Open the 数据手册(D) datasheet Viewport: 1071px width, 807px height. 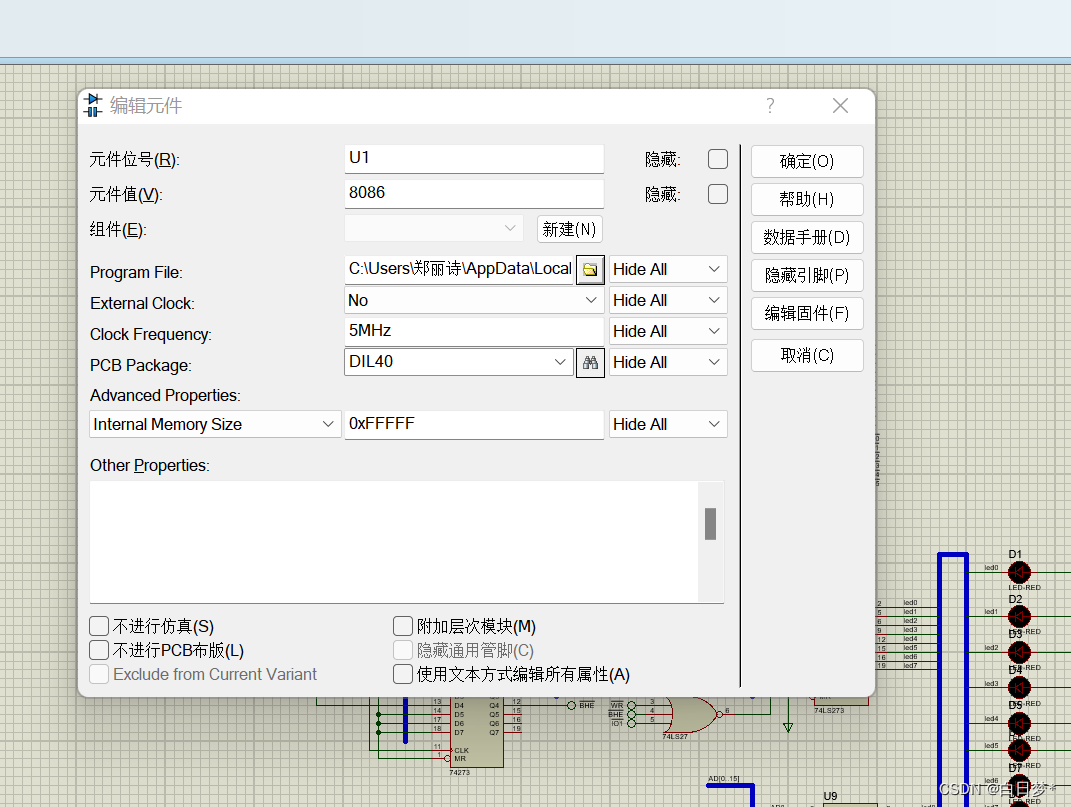(x=807, y=237)
